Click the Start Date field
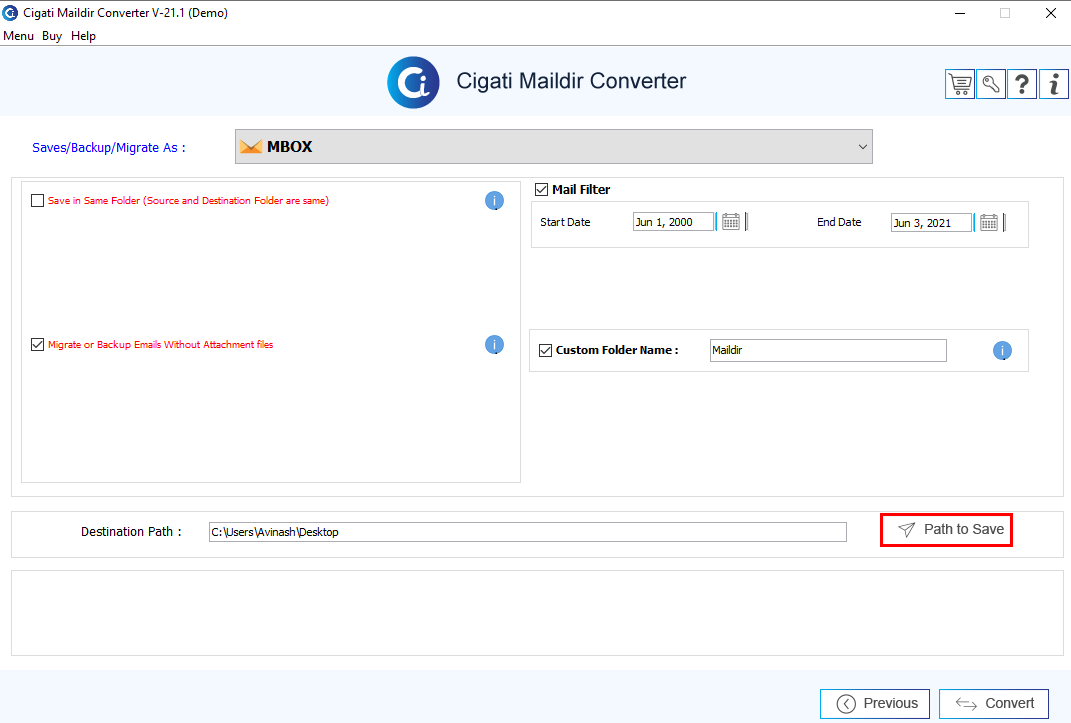The image size is (1071, 723). click(673, 222)
